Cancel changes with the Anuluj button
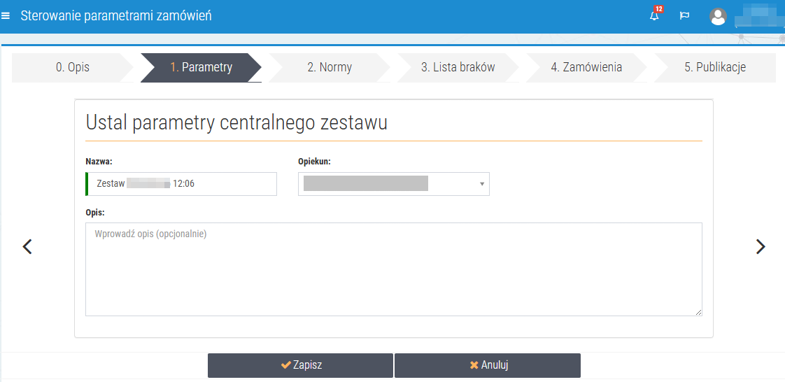Screen dimensions: 785x382 488,365
